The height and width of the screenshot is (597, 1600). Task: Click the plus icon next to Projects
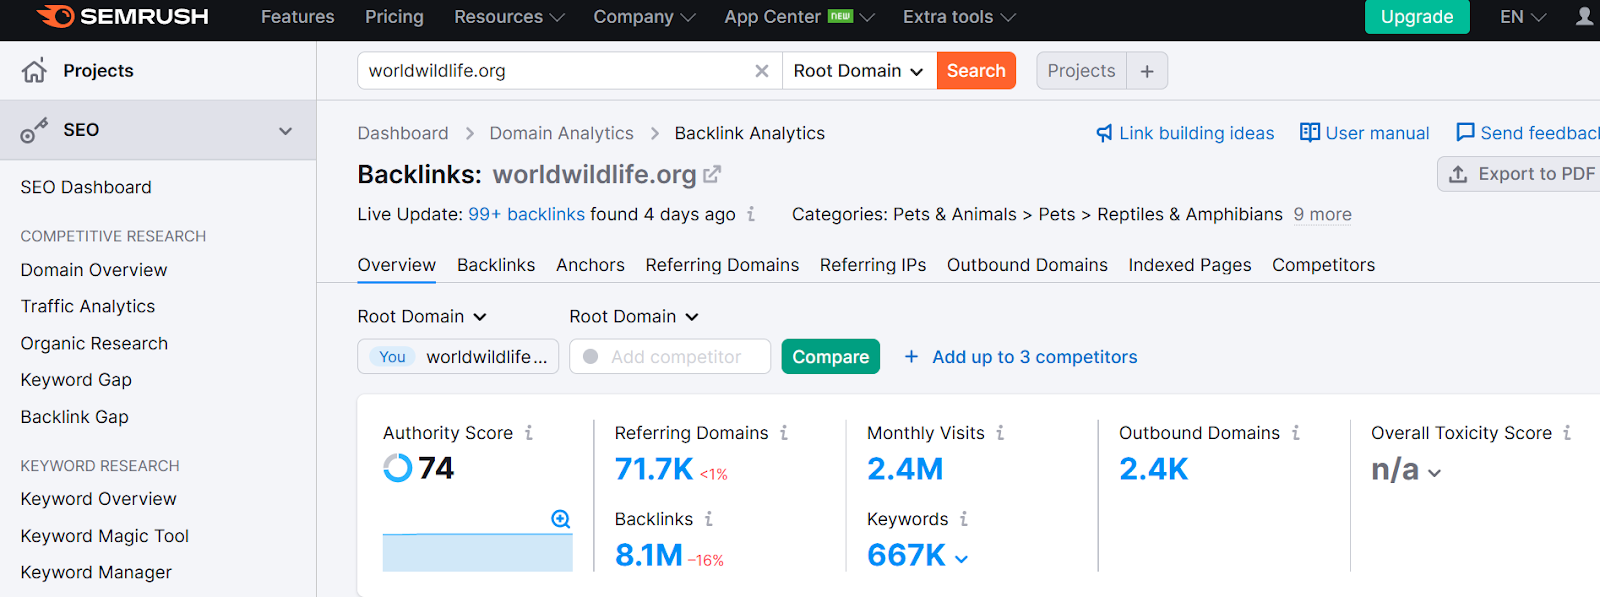[x=1147, y=71]
